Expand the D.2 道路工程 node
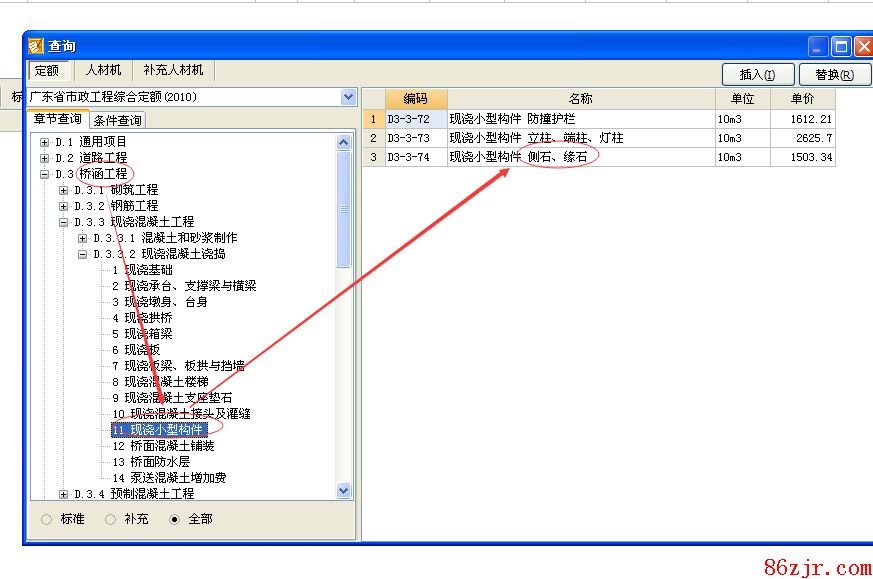This screenshot has height=579, width=873. pos(45,158)
